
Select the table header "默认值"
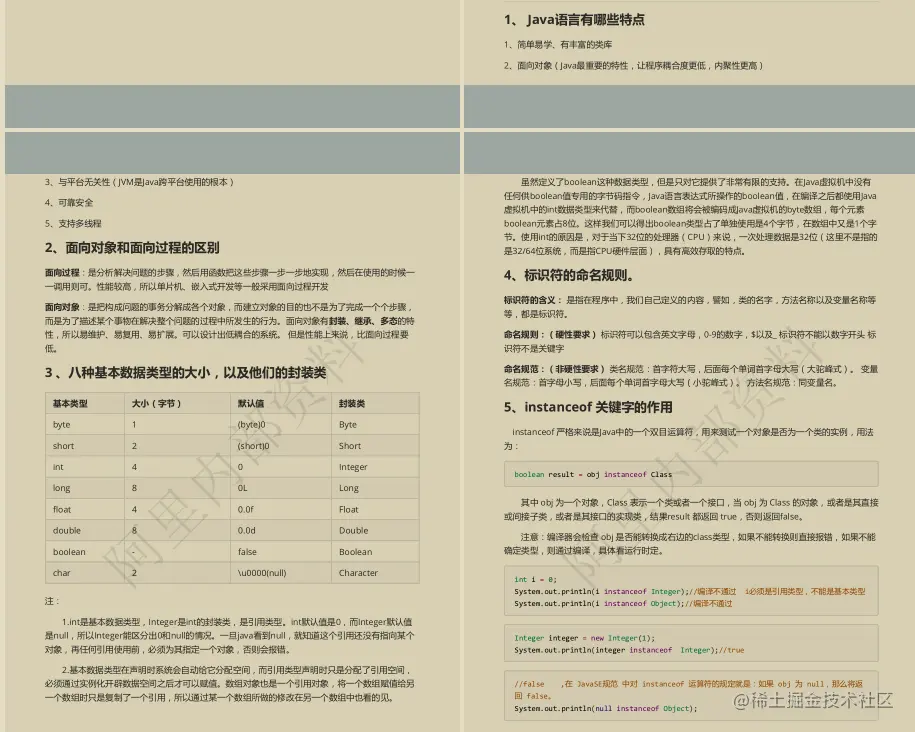pyautogui.click(x=251, y=403)
